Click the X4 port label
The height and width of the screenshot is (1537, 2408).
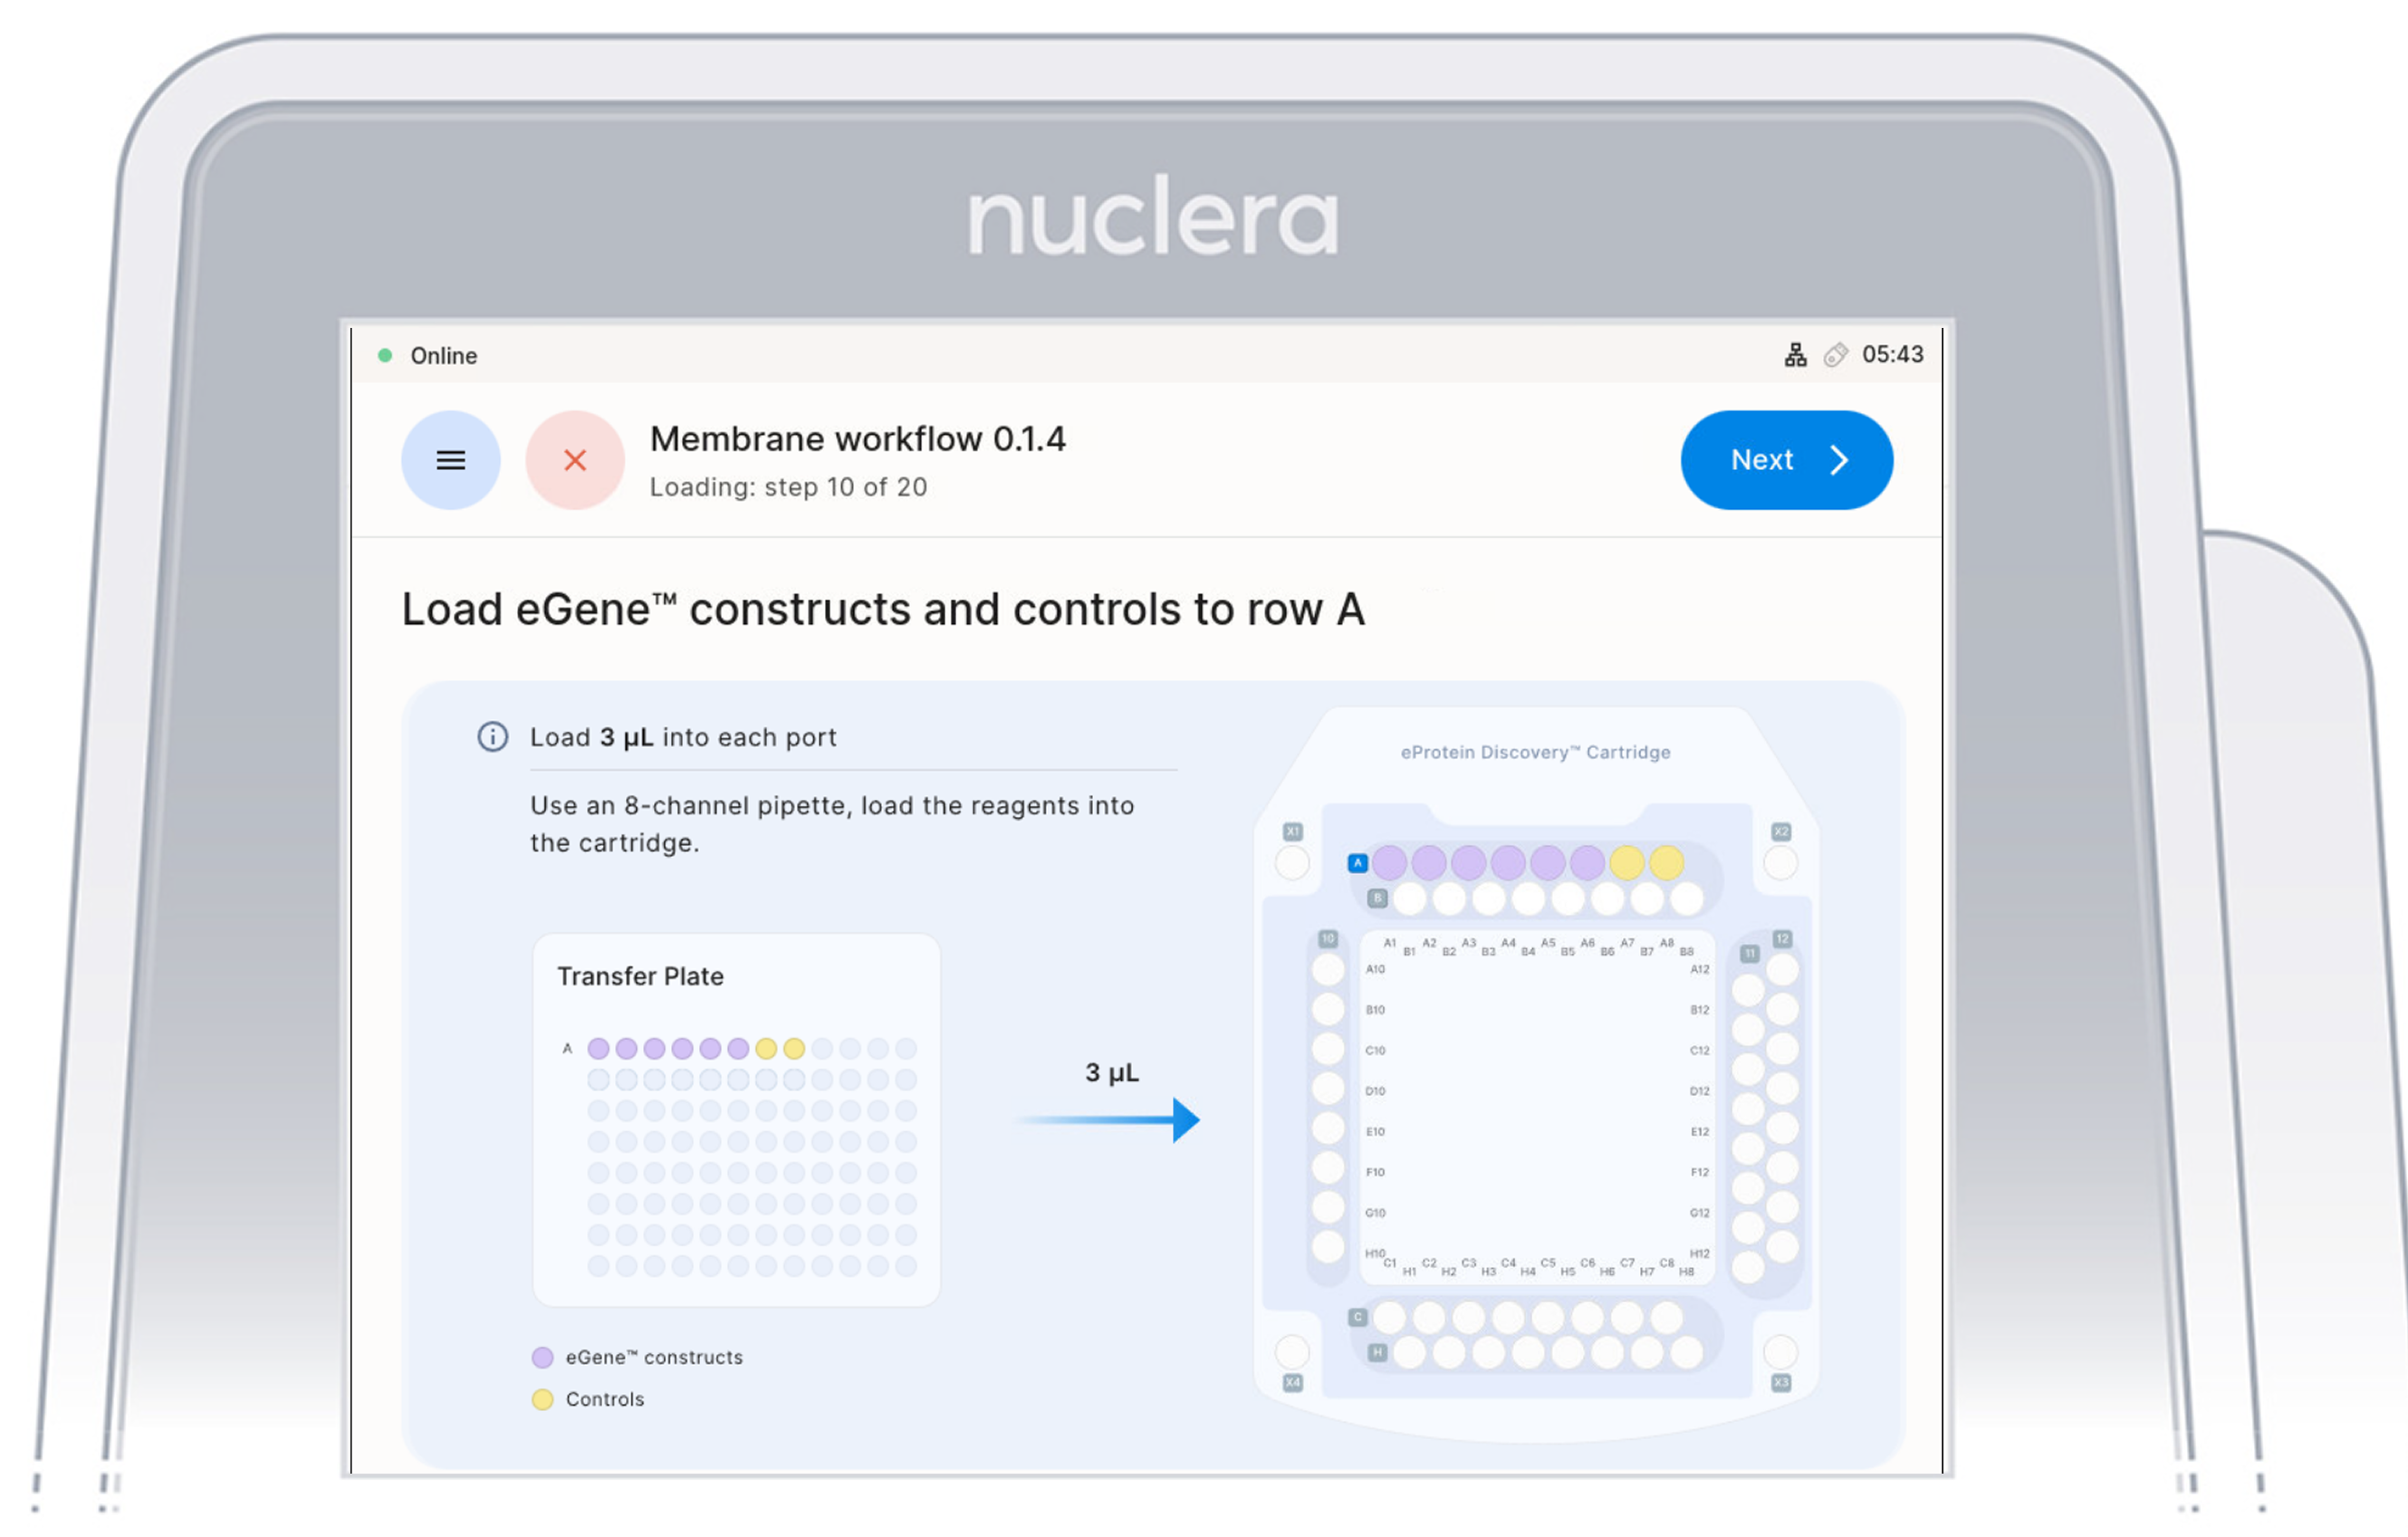click(1293, 1382)
